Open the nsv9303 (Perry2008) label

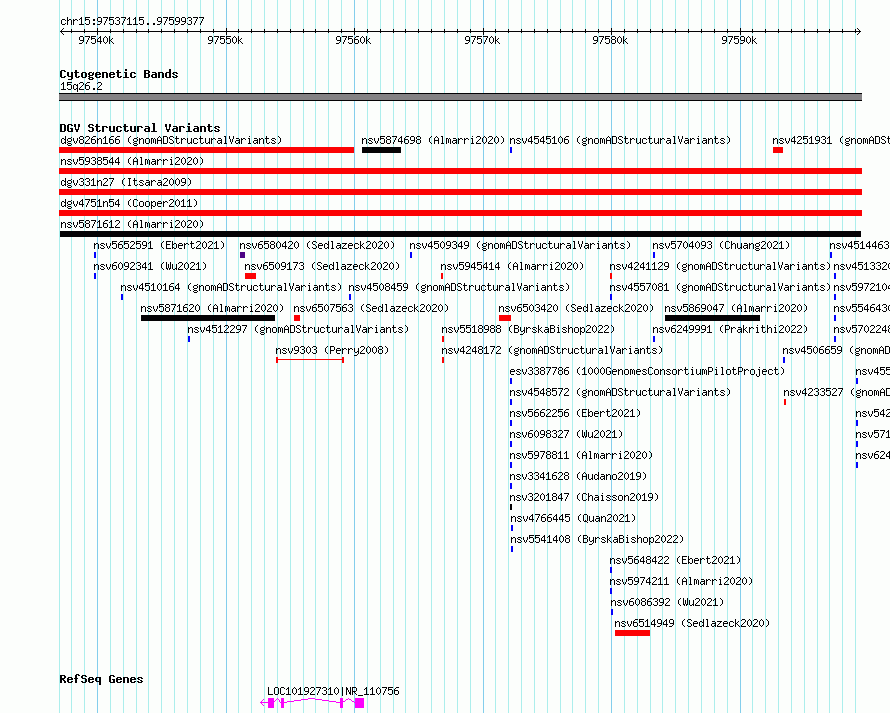[x=332, y=350]
